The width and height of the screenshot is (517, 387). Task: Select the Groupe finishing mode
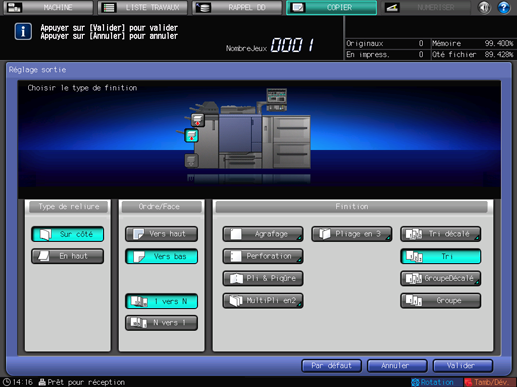[441, 301]
